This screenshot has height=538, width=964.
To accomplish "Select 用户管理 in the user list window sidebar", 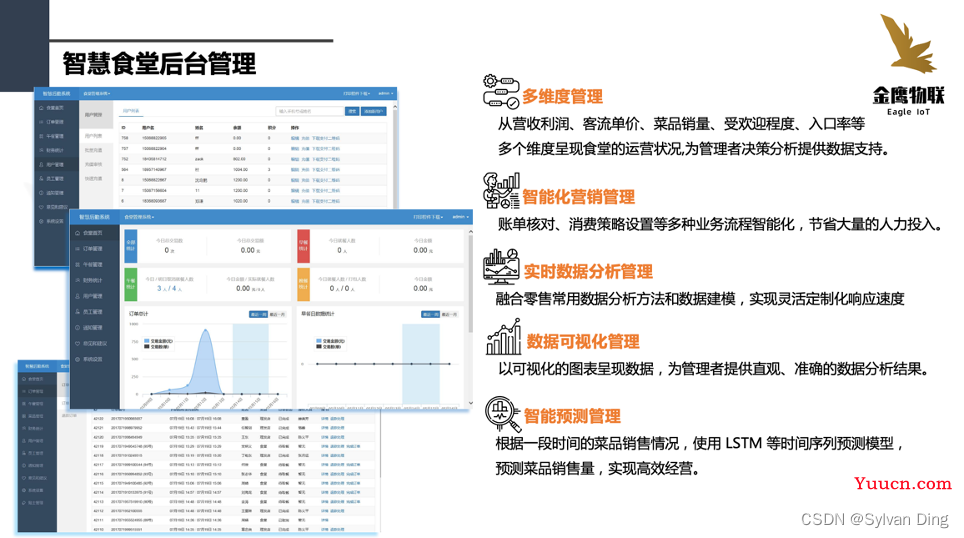I will pos(52,165).
